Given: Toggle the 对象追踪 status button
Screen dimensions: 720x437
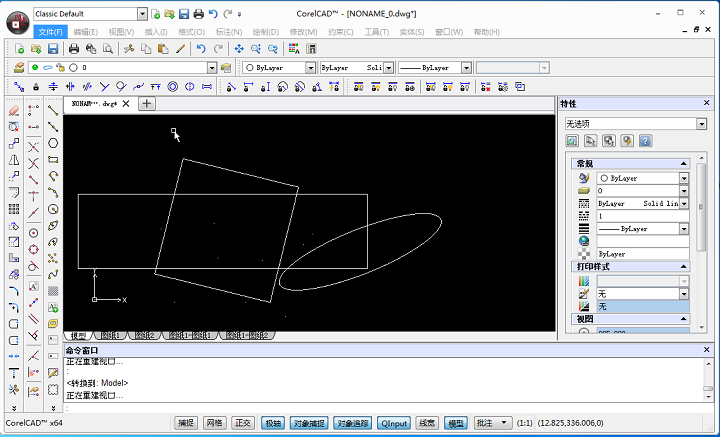Looking at the screenshot, I should point(353,423).
